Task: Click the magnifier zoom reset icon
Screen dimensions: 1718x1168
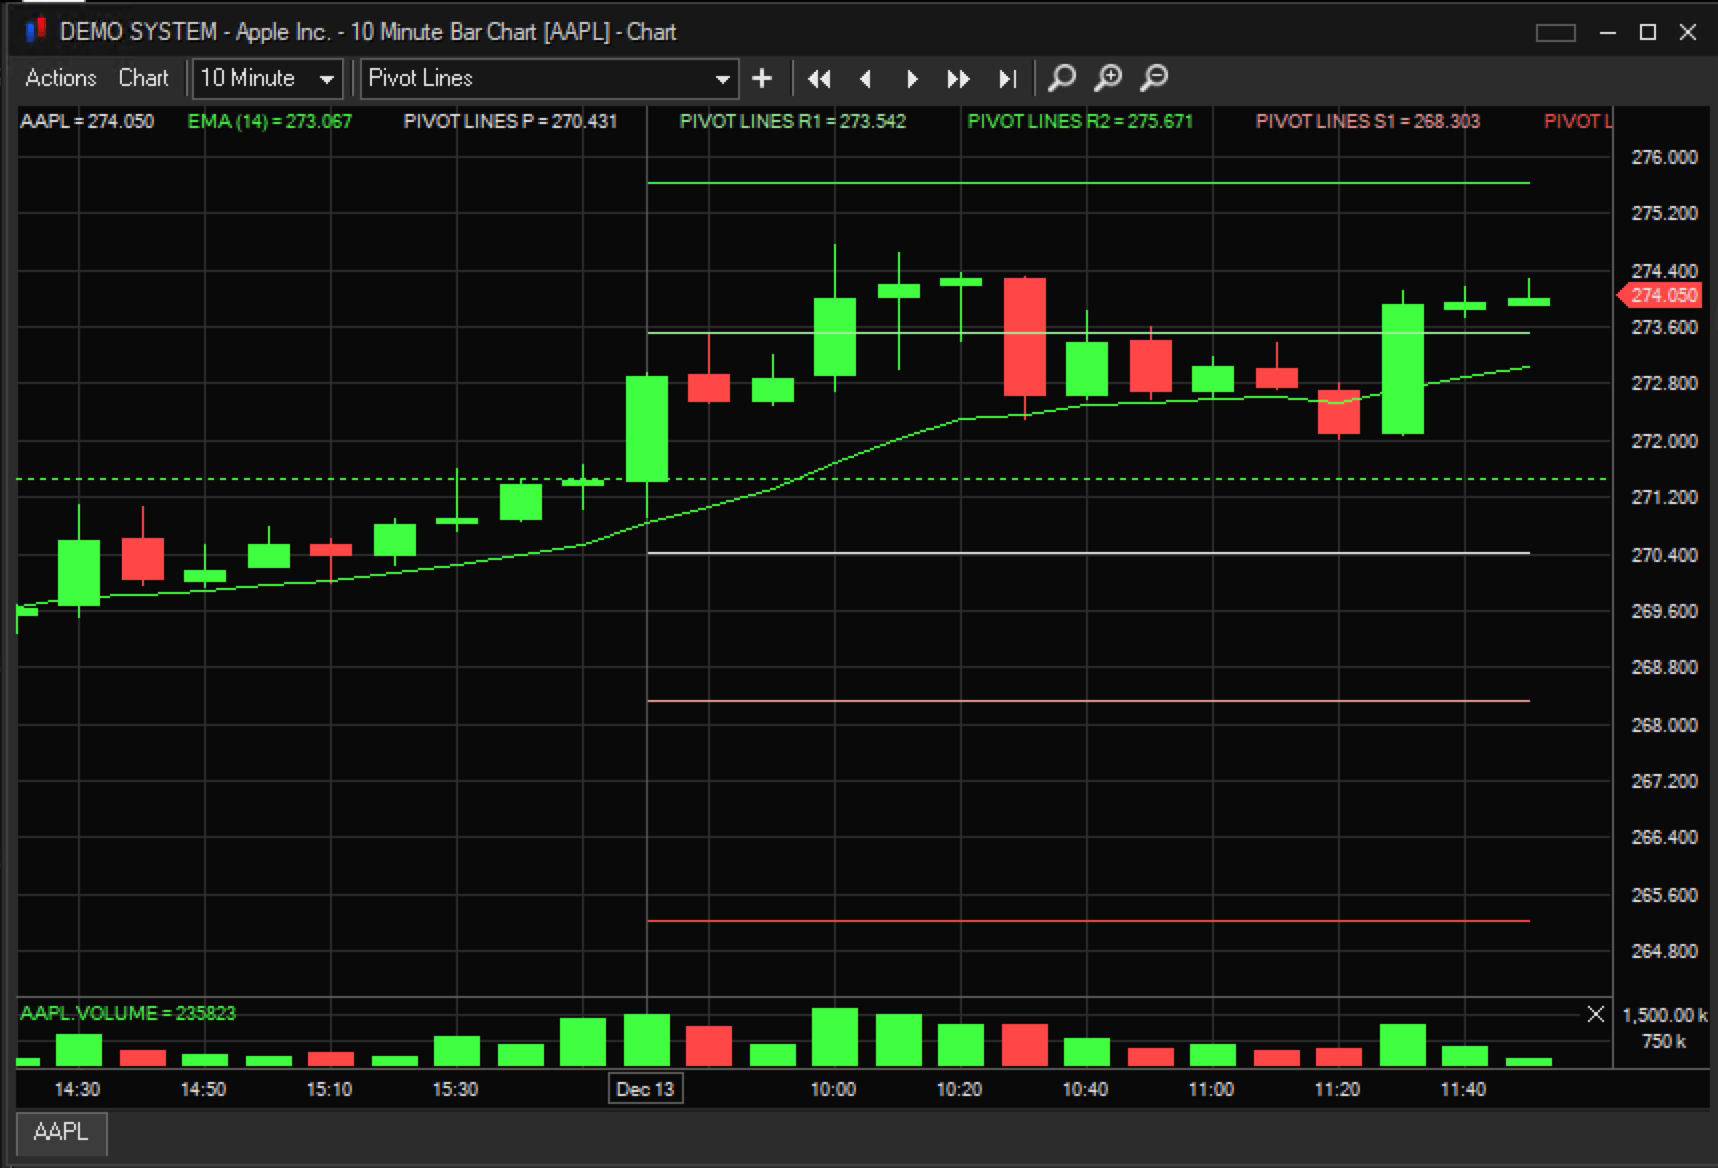Action: coord(1062,77)
